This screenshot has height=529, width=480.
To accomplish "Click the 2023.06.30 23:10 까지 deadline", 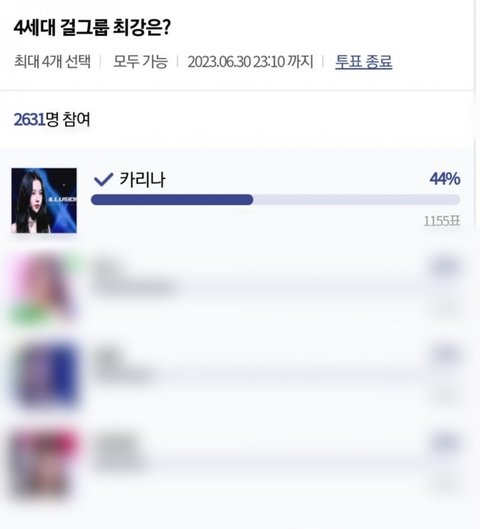I will [250, 62].
